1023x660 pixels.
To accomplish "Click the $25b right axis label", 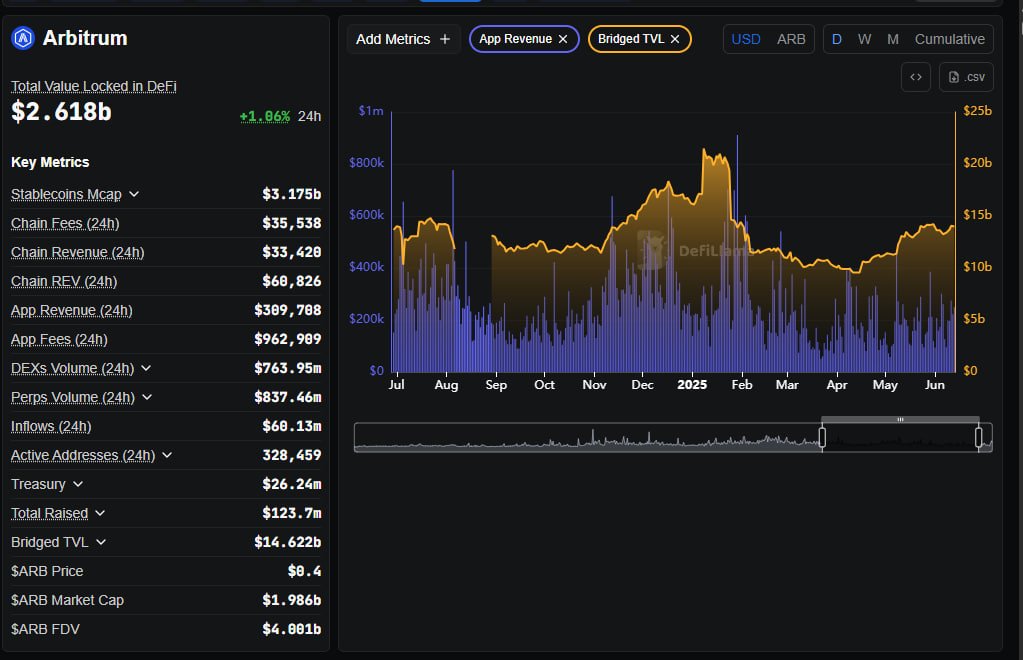I will click(x=977, y=111).
